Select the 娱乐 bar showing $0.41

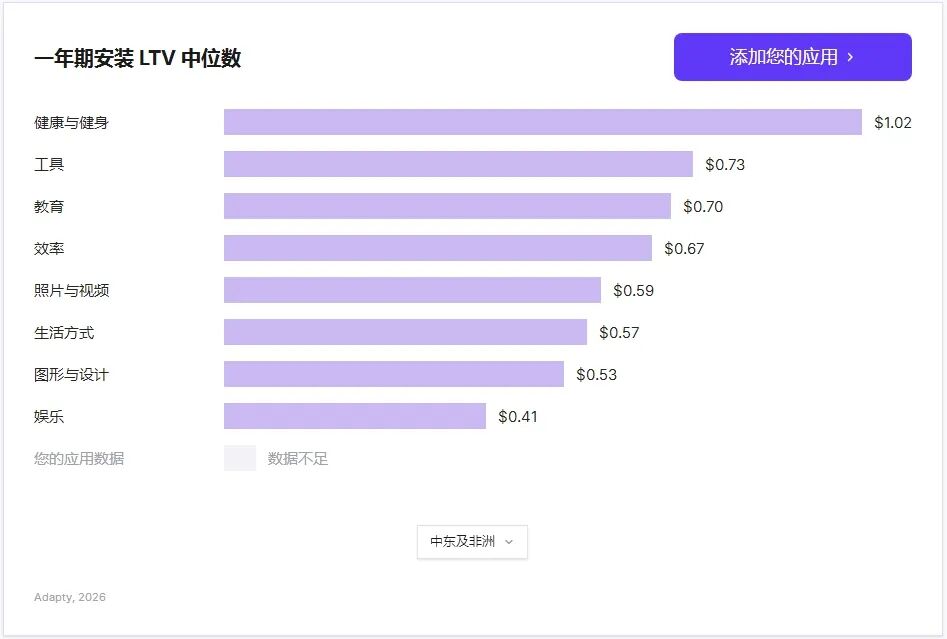point(355,415)
